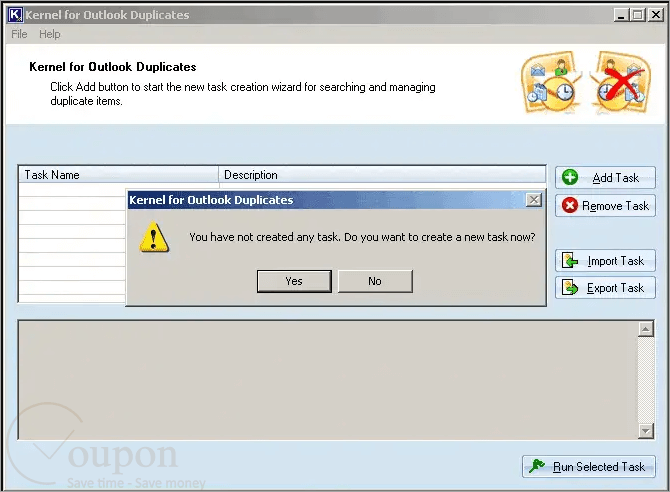Viewport: 670px width, 492px height.
Task: Open the Help menu
Action: pyautogui.click(x=50, y=34)
